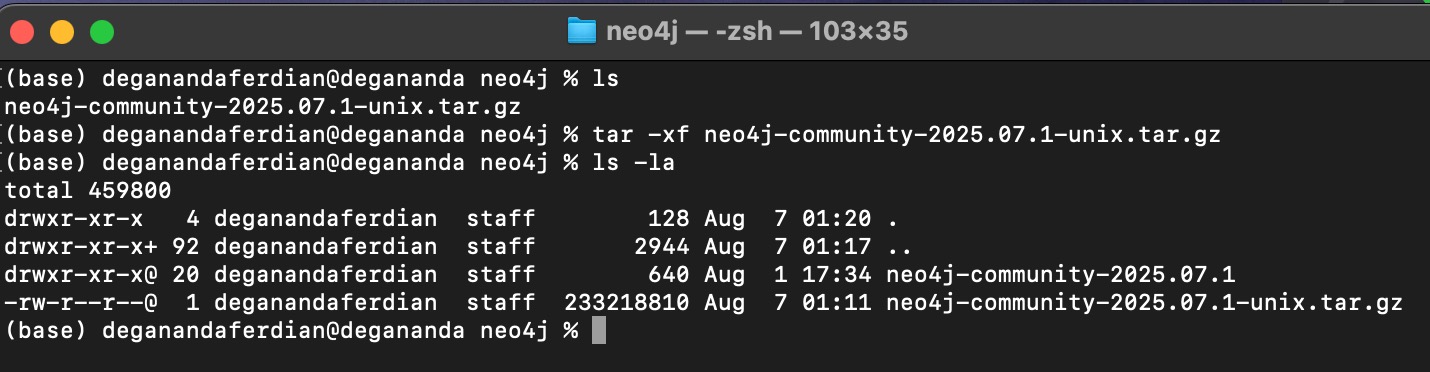Click the tar.gz filename under the first ls

click(263, 106)
